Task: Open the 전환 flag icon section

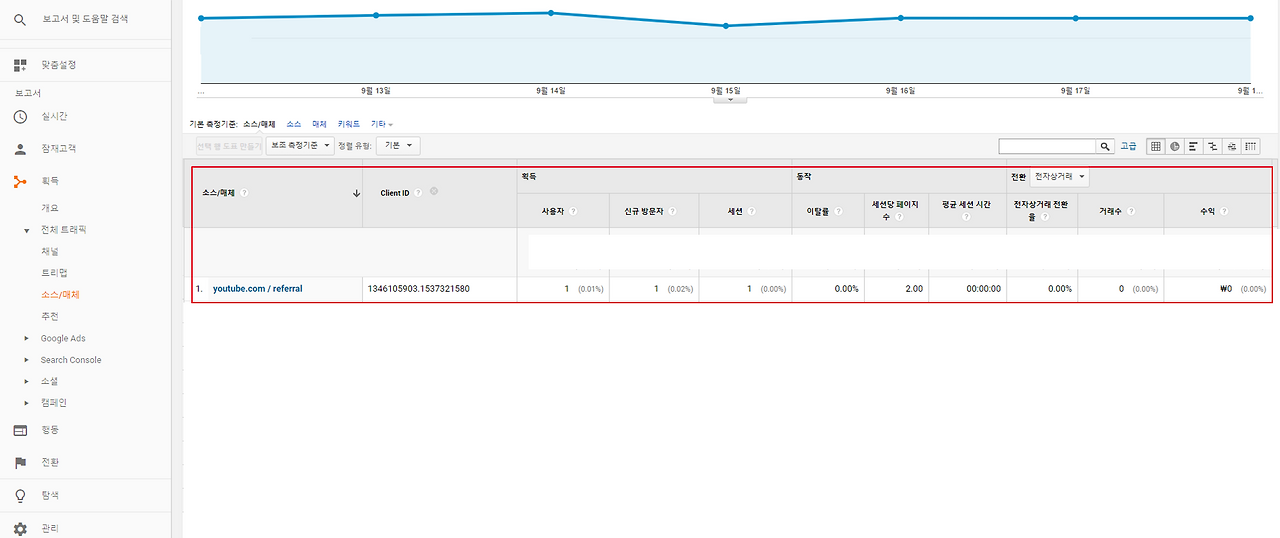Action: tap(20, 463)
